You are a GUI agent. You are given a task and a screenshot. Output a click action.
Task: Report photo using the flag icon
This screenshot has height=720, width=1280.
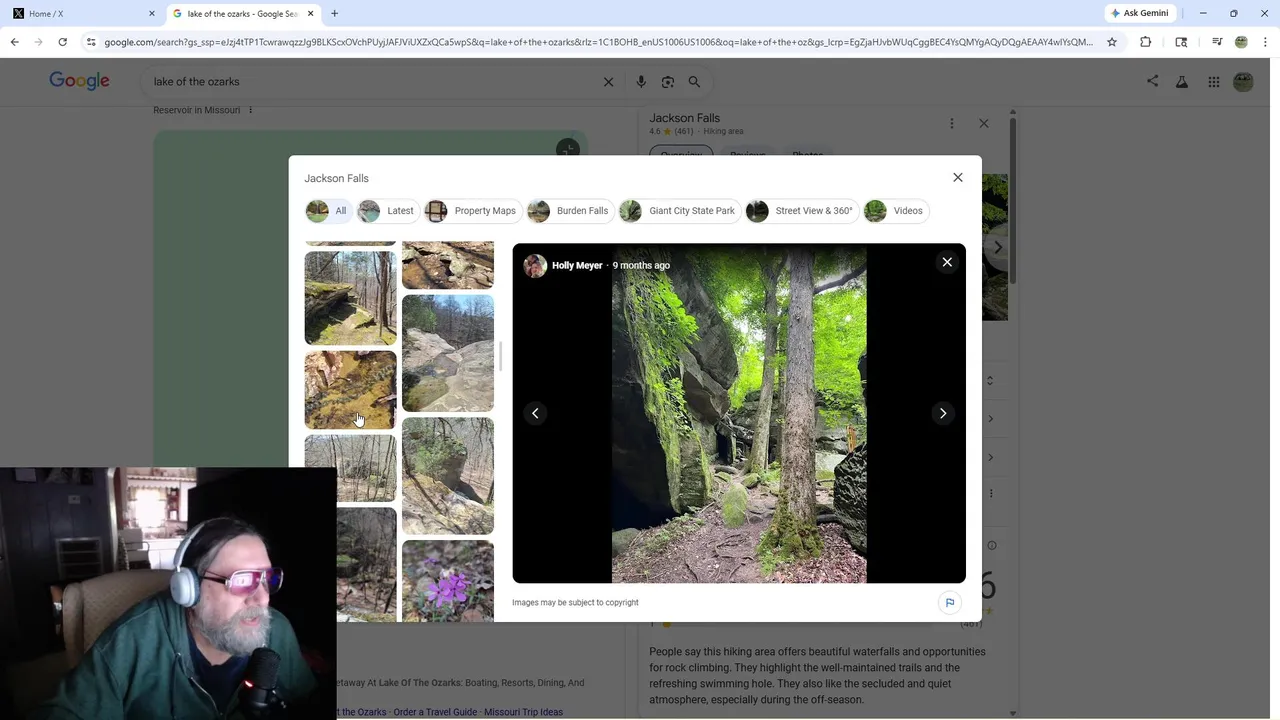[x=949, y=602]
